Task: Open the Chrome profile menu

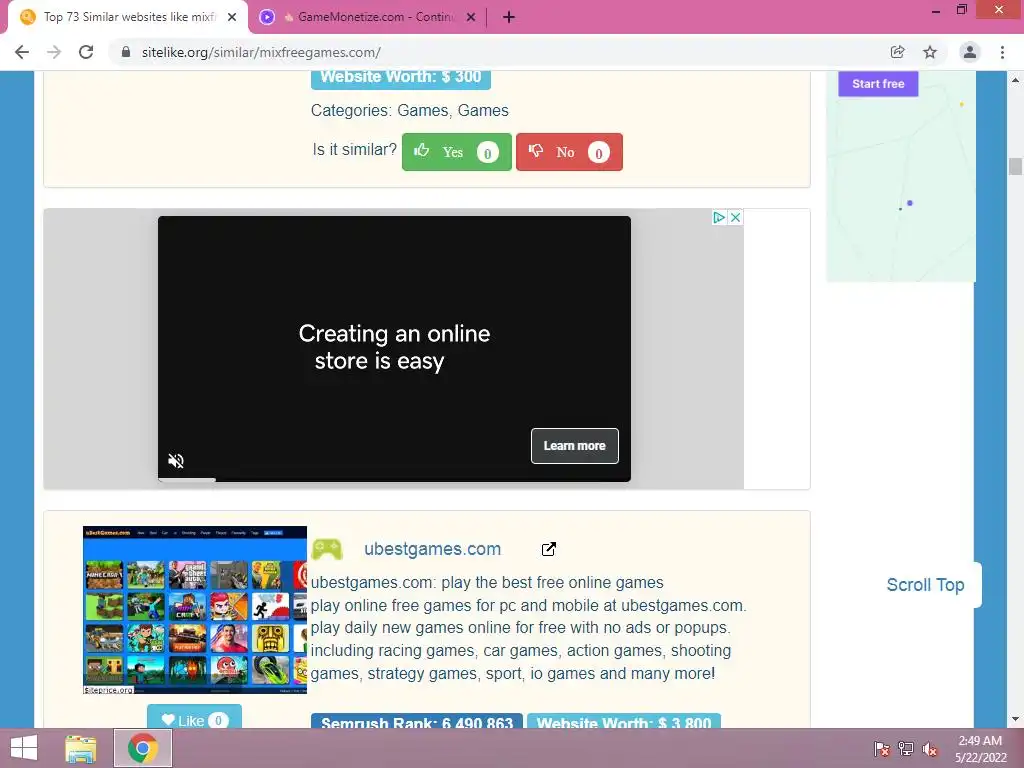Action: (x=970, y=52)
